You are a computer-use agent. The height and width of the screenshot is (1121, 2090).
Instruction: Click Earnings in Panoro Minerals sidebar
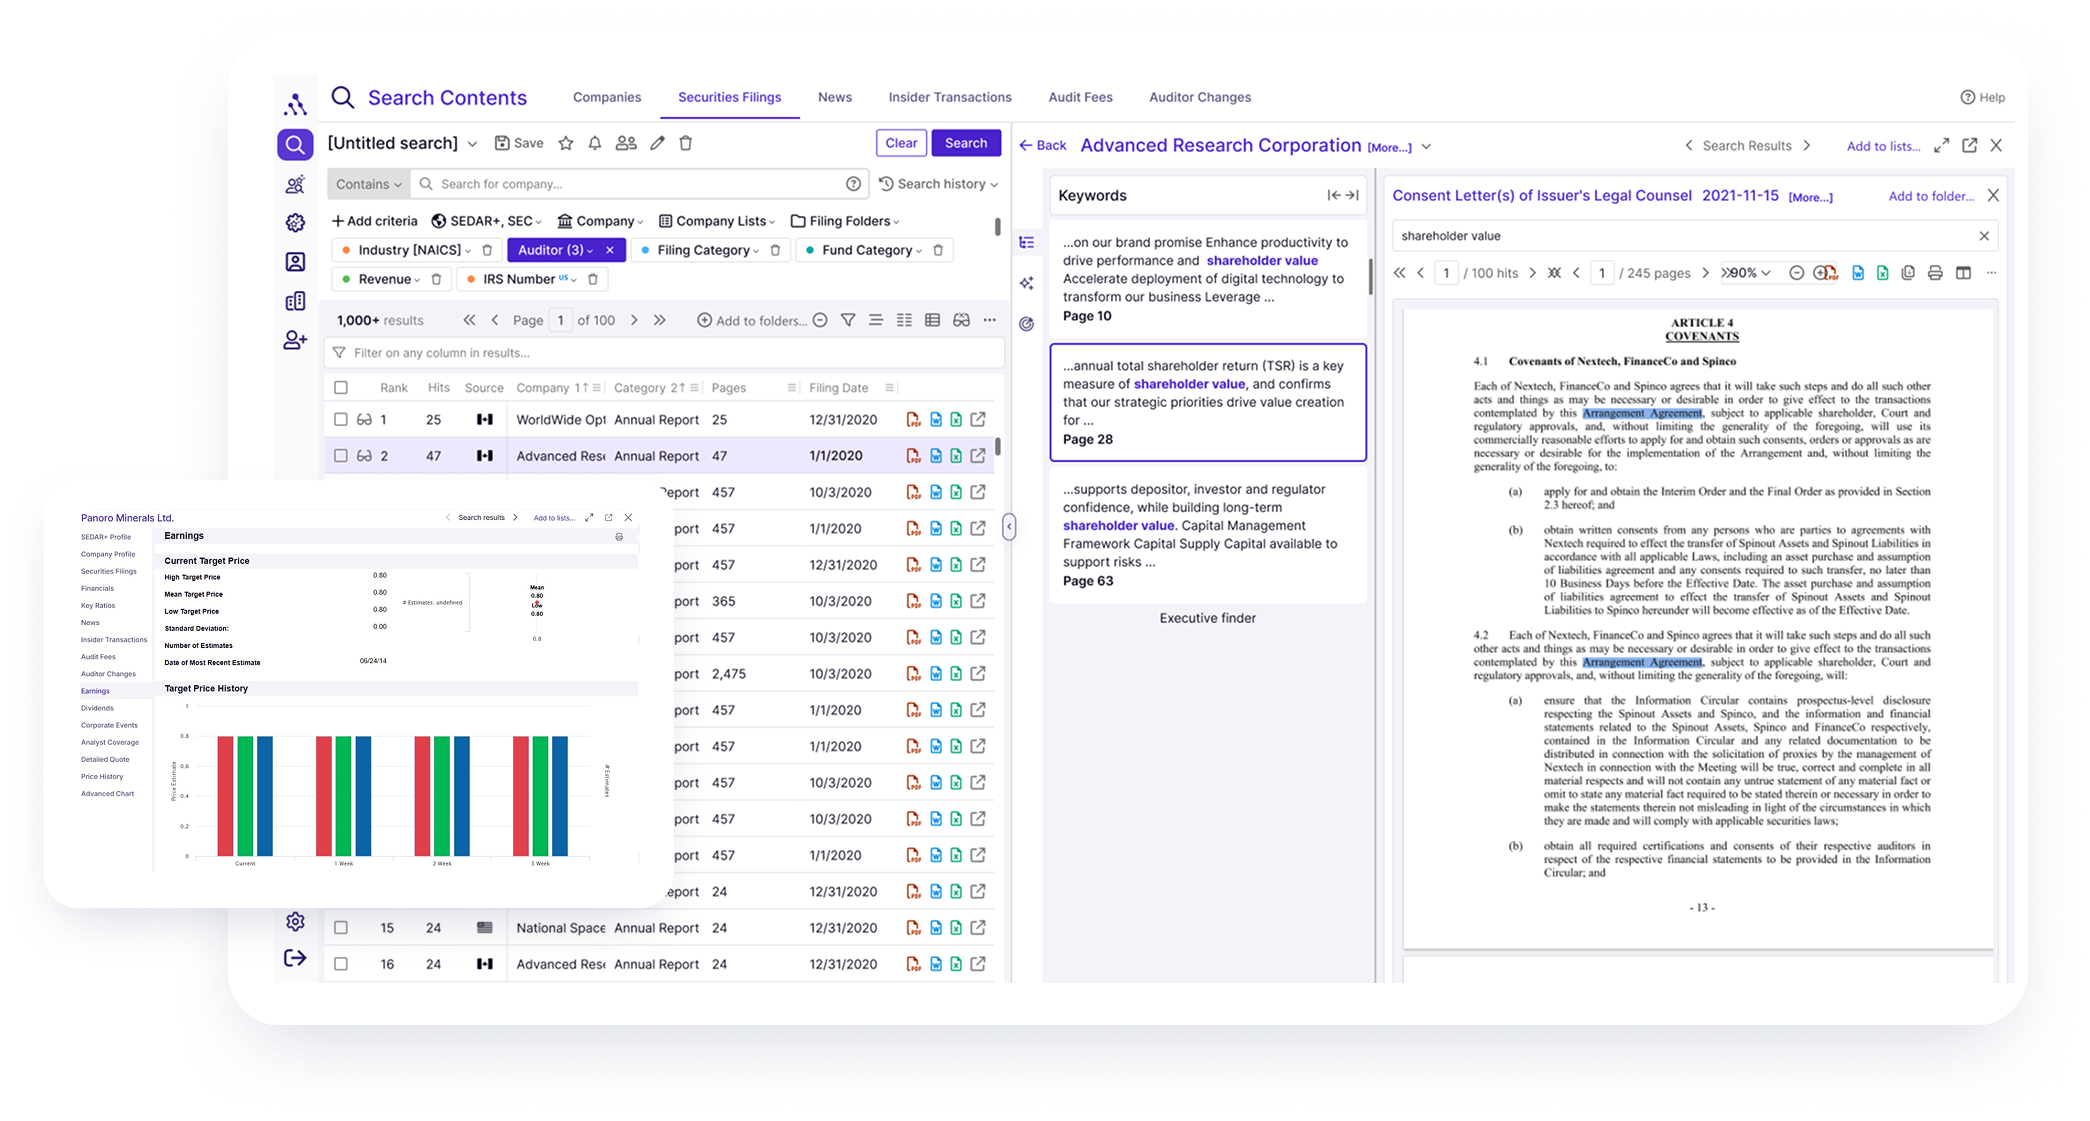click(x=95, y=691)
